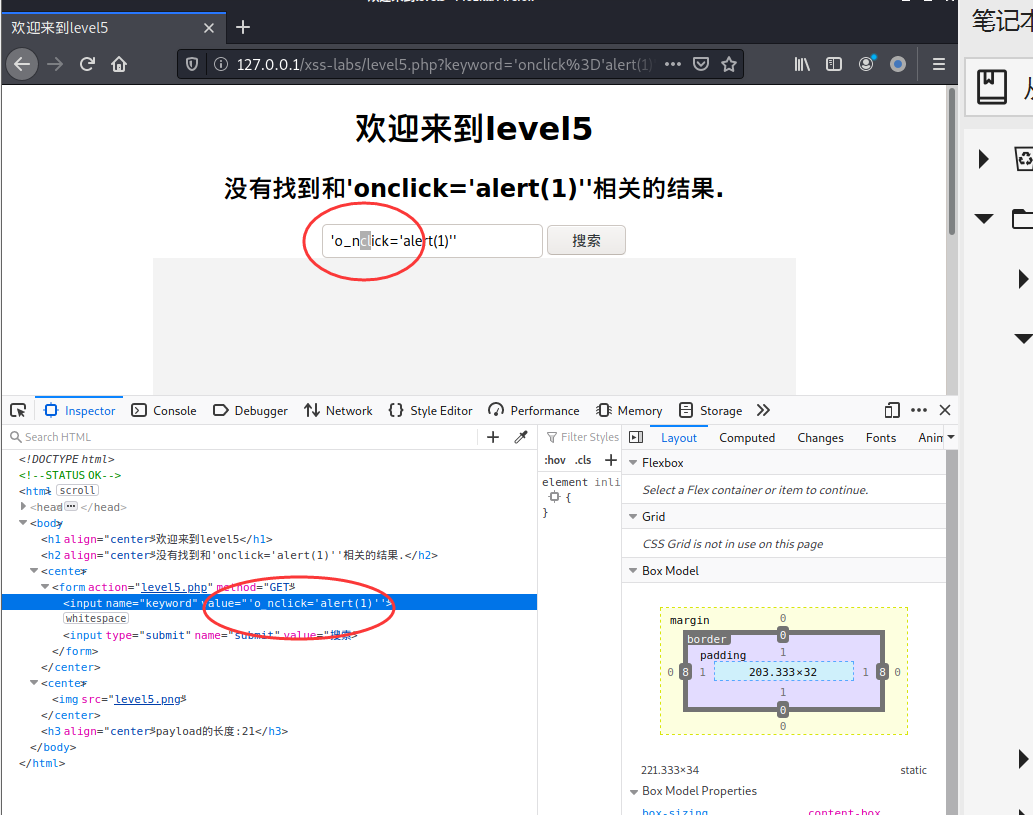Toggle pseudo-class states with :hov
Viewport: 1033px width, 815px height.
(x=556, y=459)
